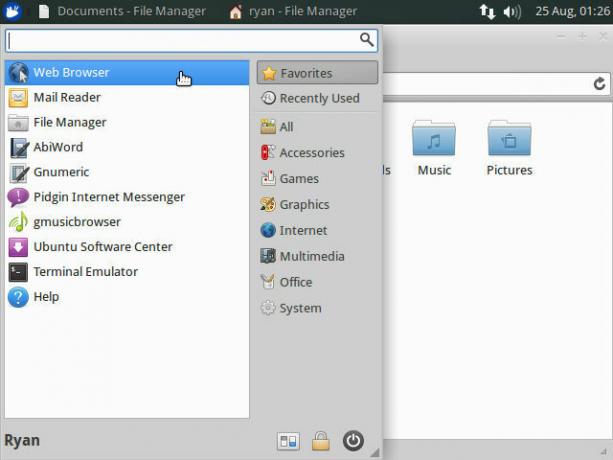Open Mail Reader application

(x=127, y=97)
